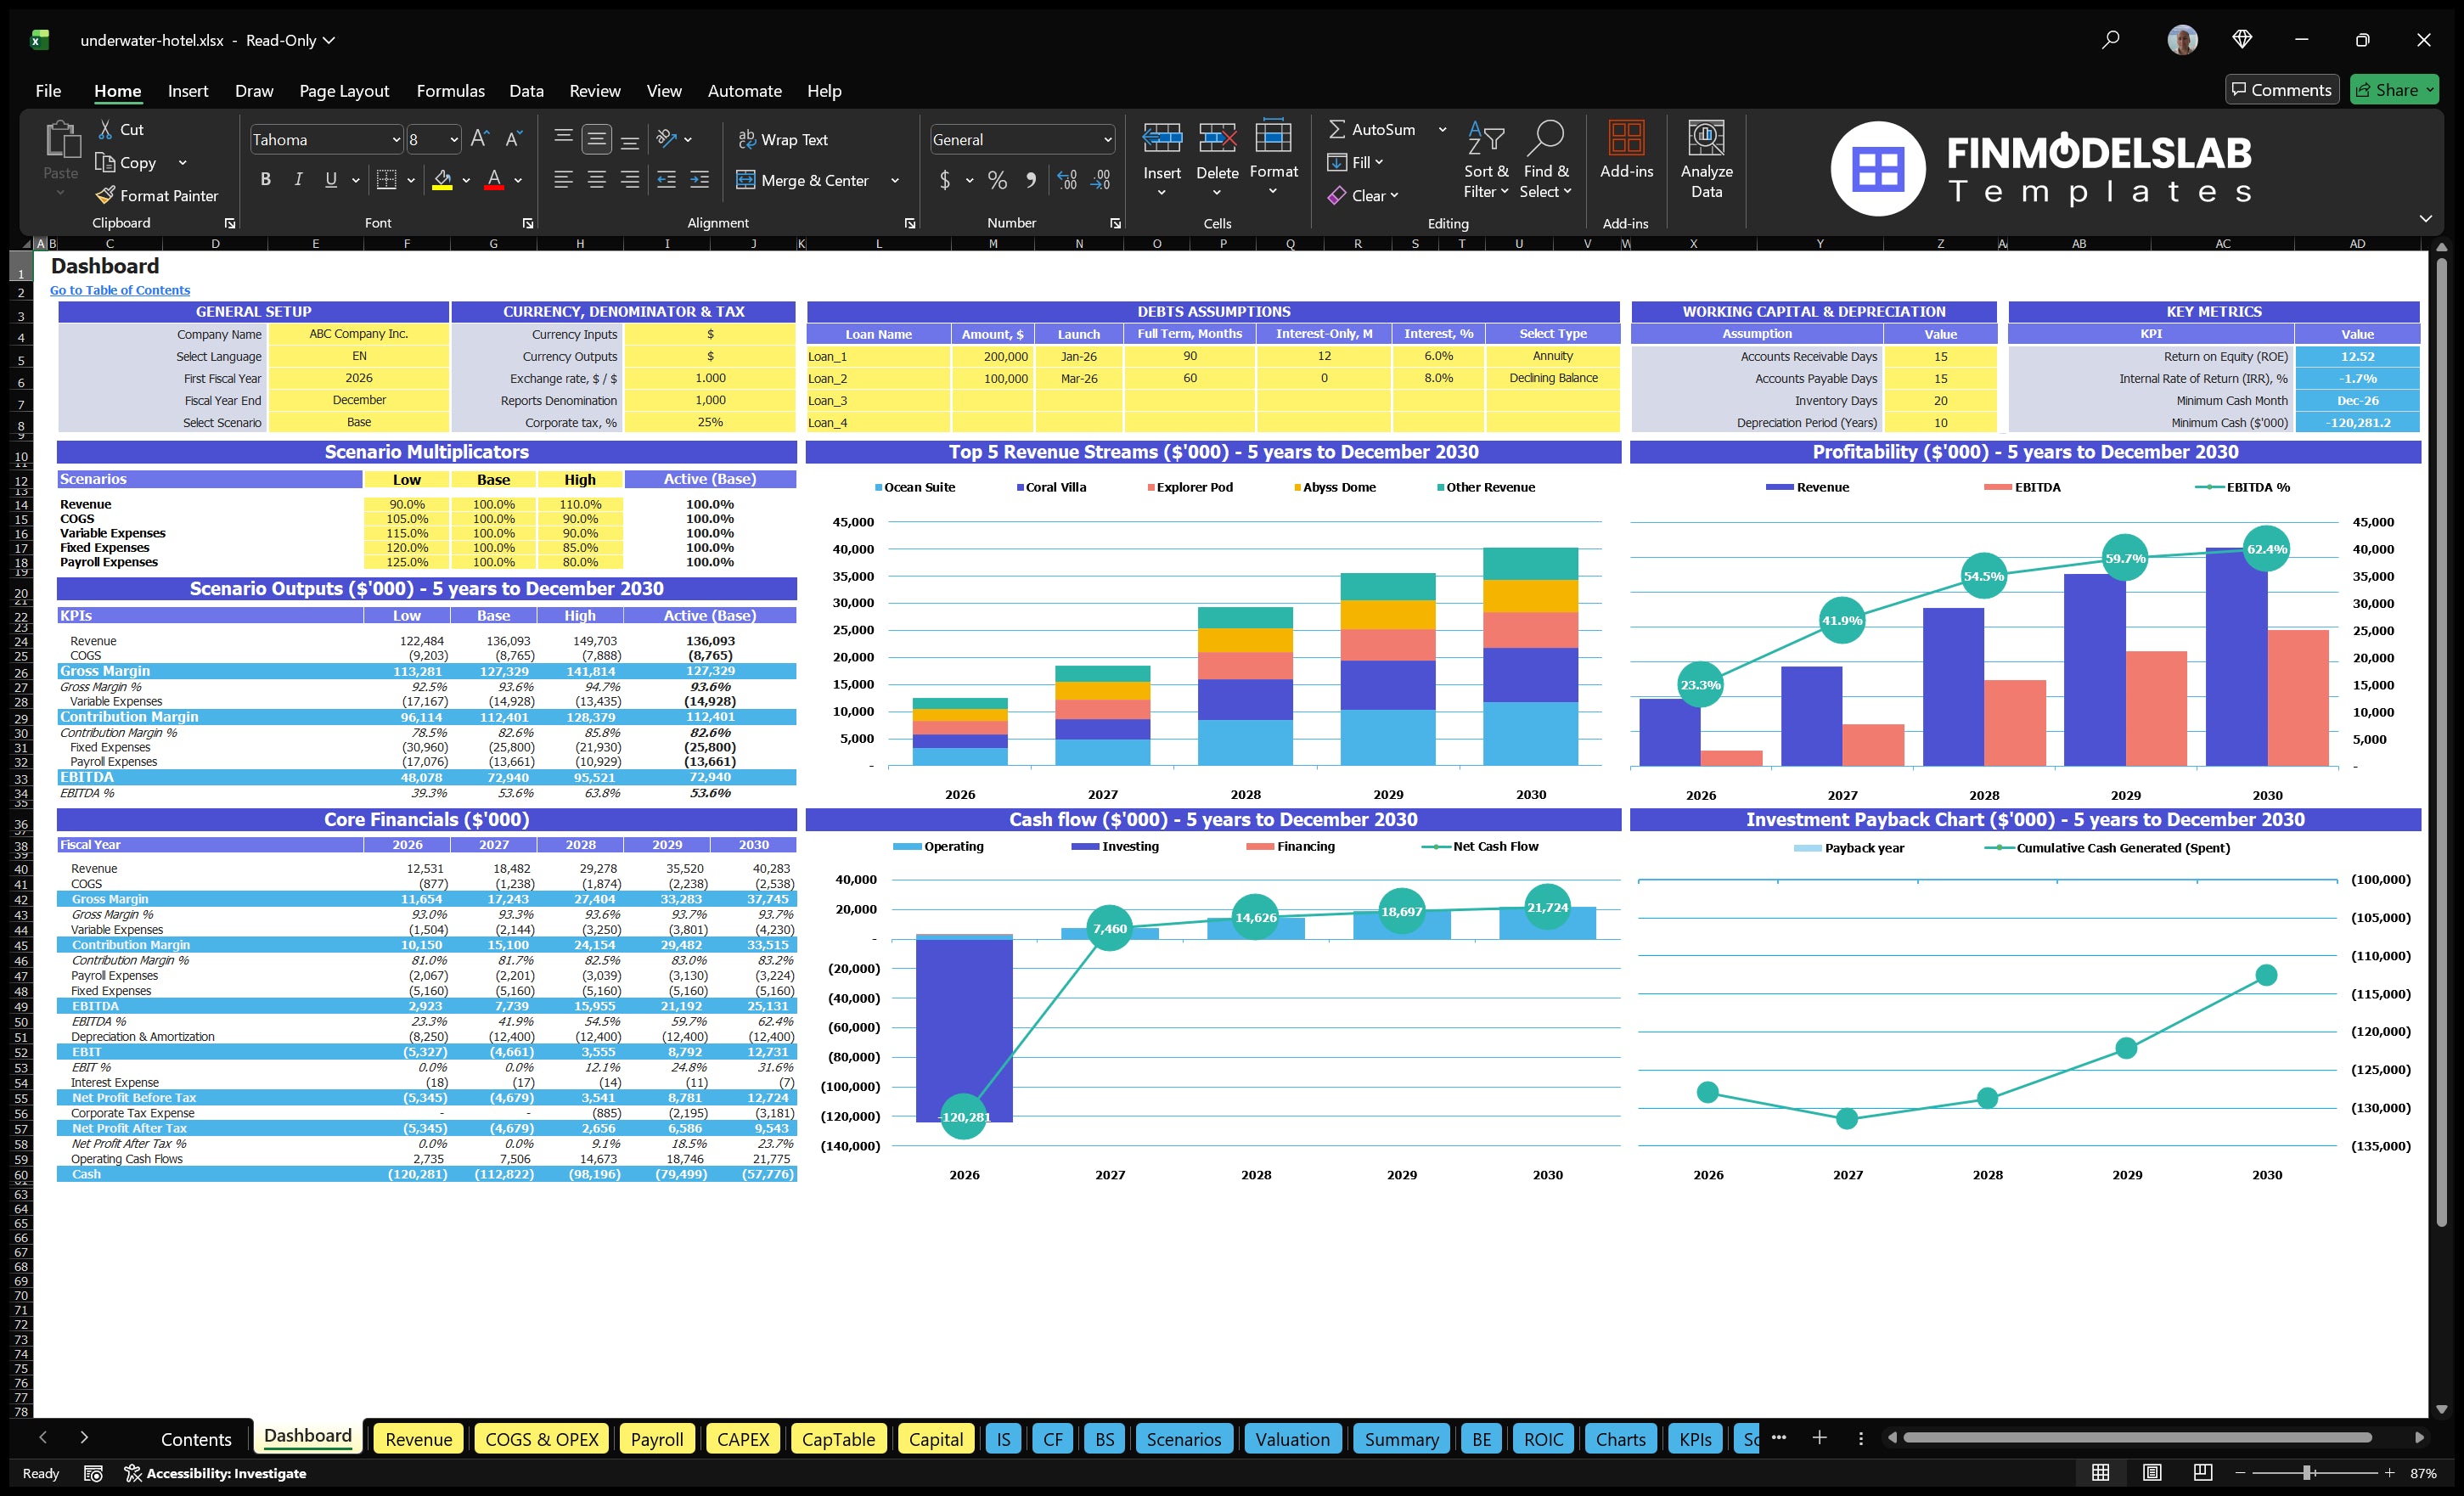Toggle italic formatting
Screen dimensions: 2464x1496
(297, 179)
